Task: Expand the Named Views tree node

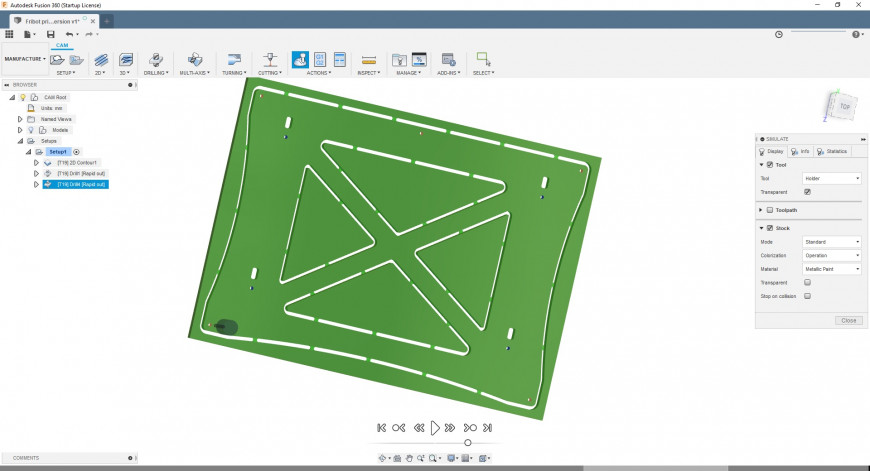Action: 20,119
